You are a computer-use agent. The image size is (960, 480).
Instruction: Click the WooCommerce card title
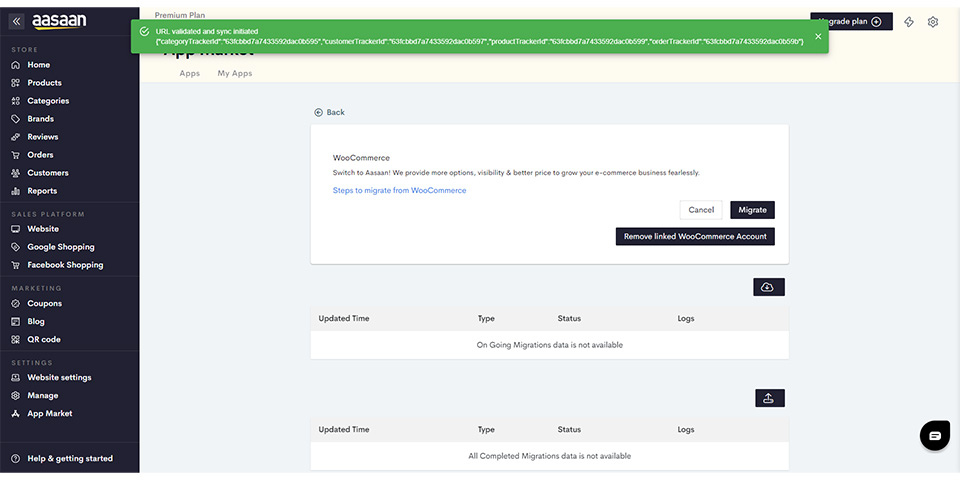point(361,158)
